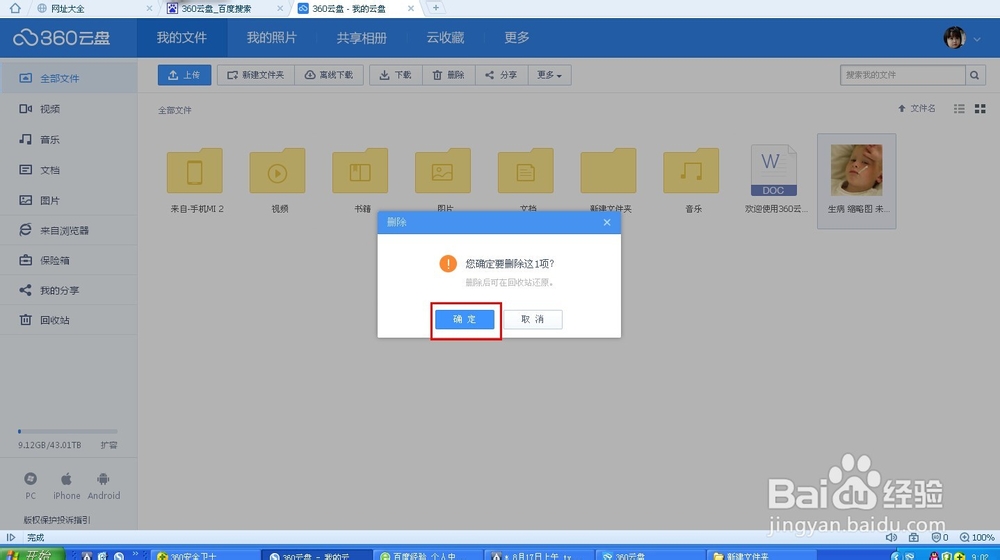Click the 全部文件 breadcrumb
The image size is (1000, 560).
(175, 110)
